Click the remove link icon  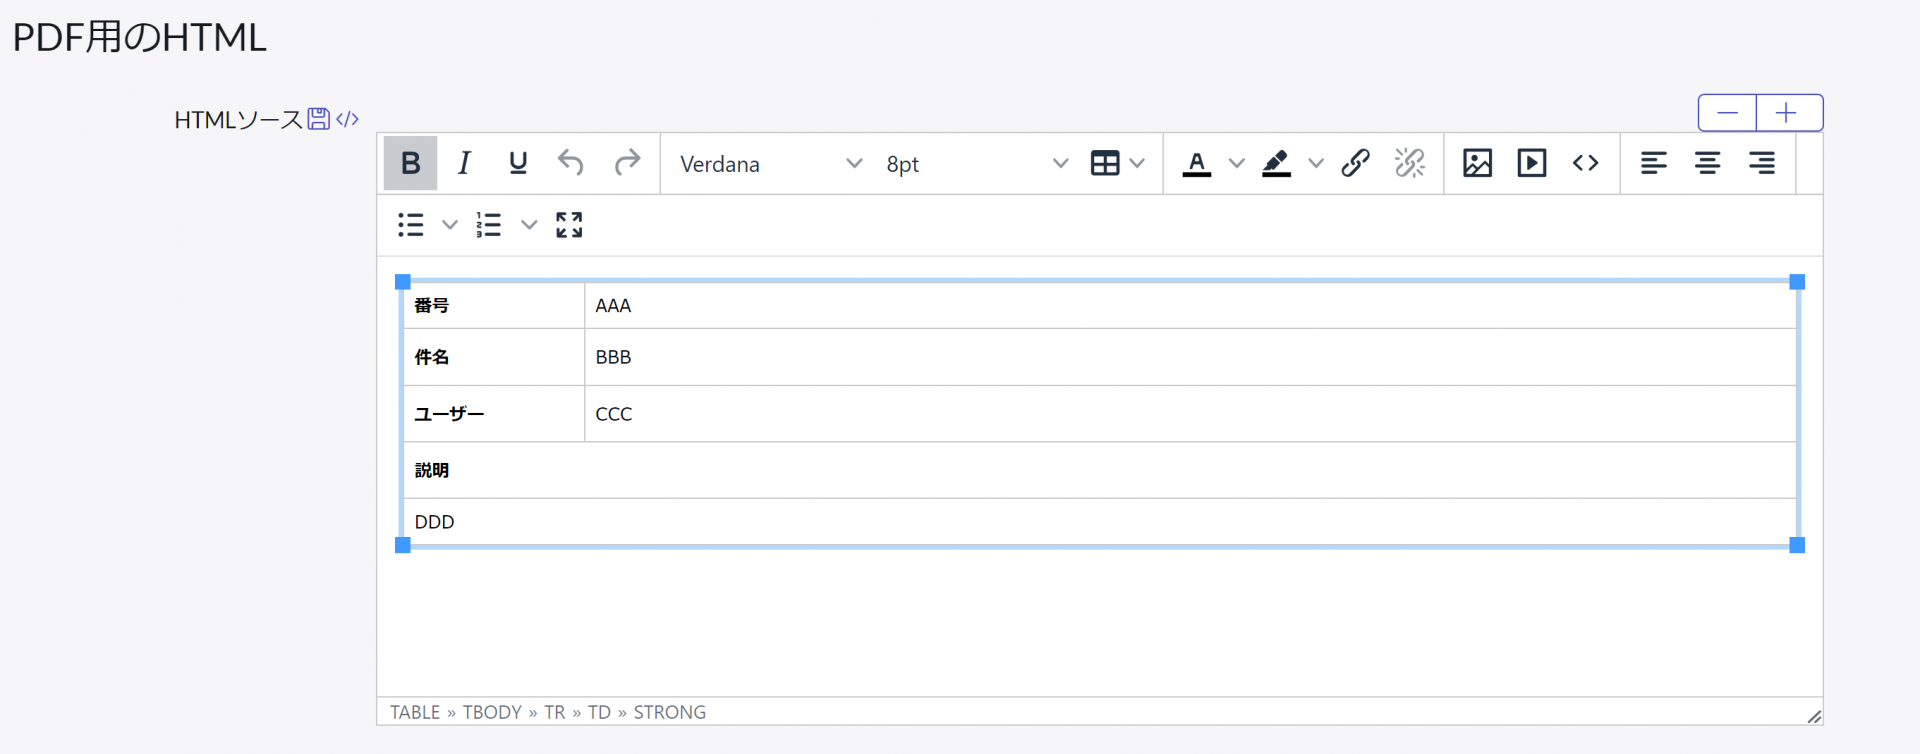pyautogui.click(x=1410, y=163)
